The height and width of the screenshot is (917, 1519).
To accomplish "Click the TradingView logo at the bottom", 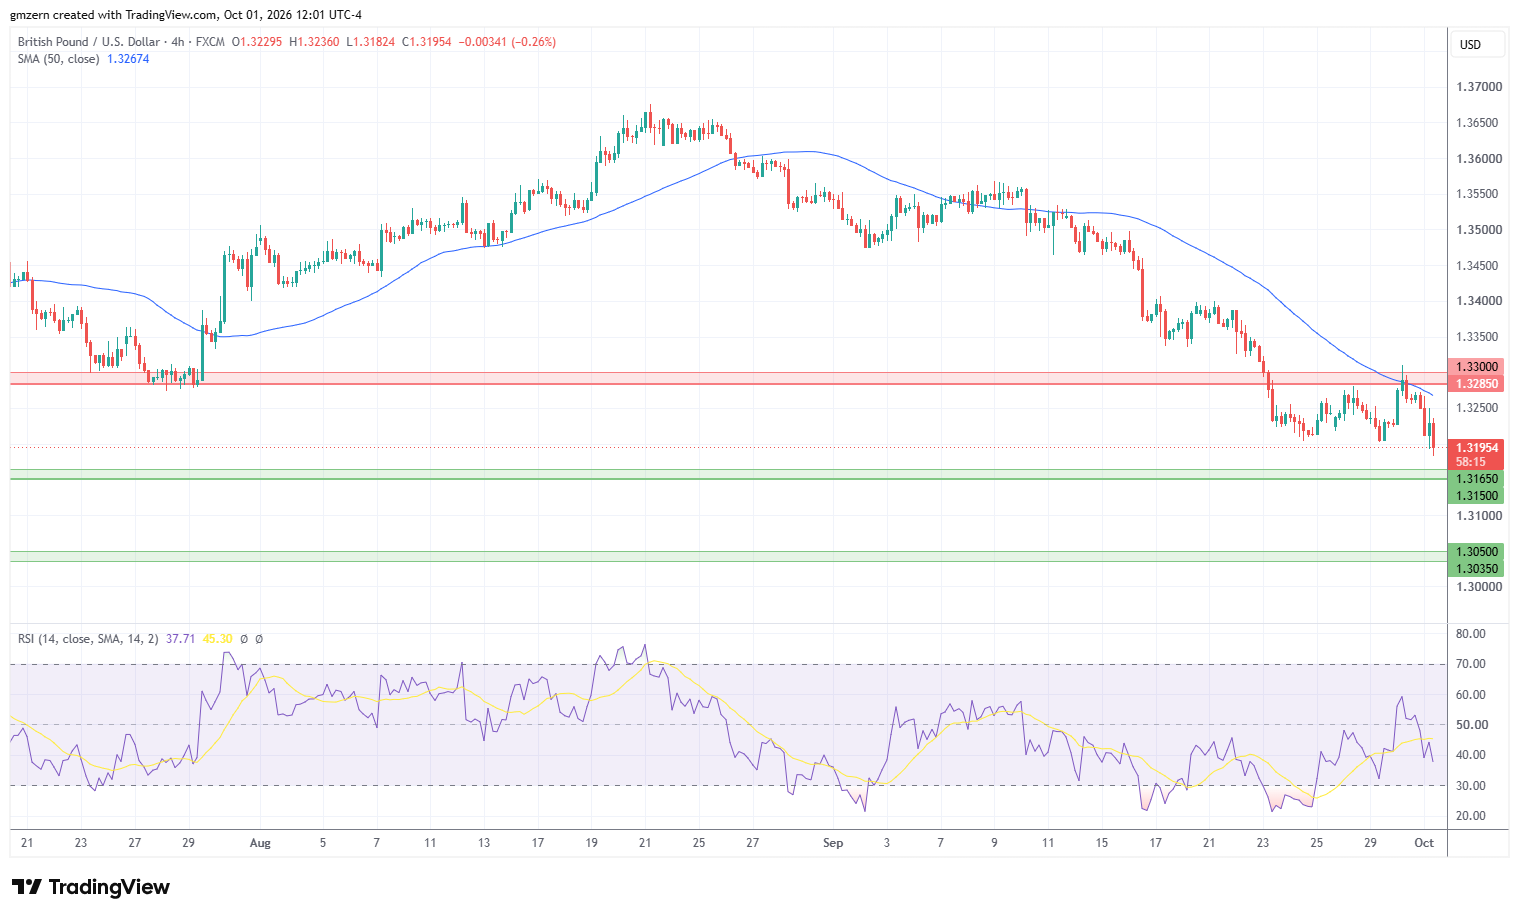I will coord(90,887).
